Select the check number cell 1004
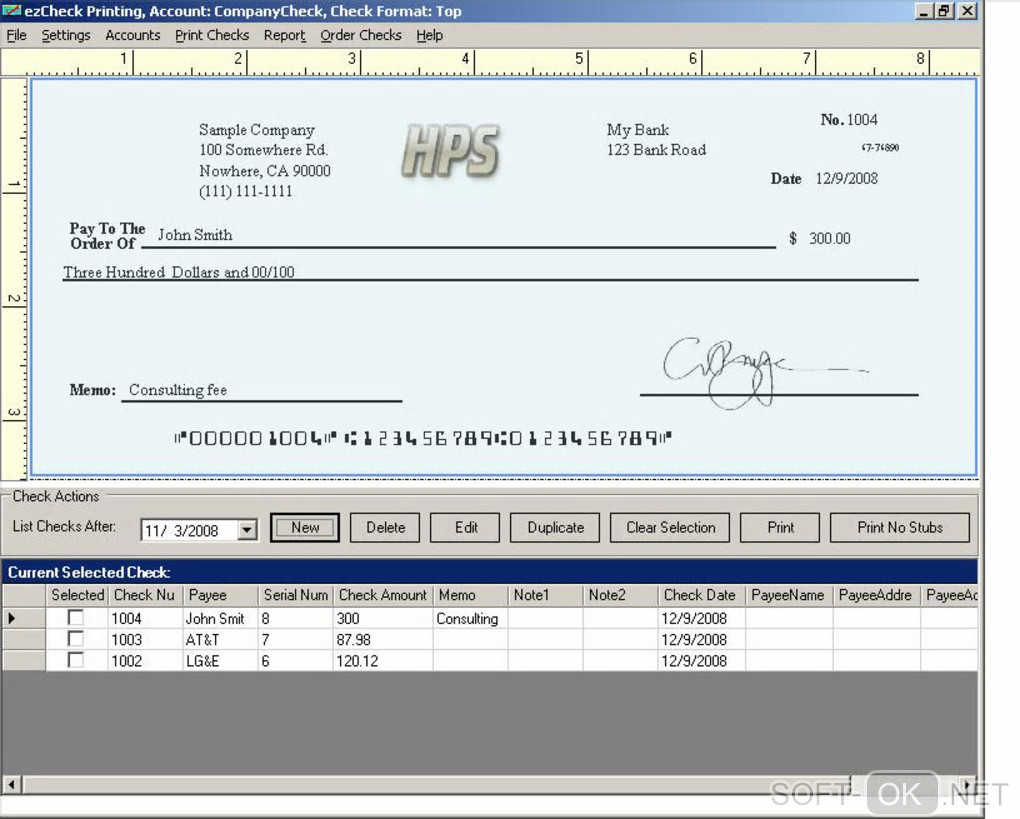1020x819 pixels. 145,618
